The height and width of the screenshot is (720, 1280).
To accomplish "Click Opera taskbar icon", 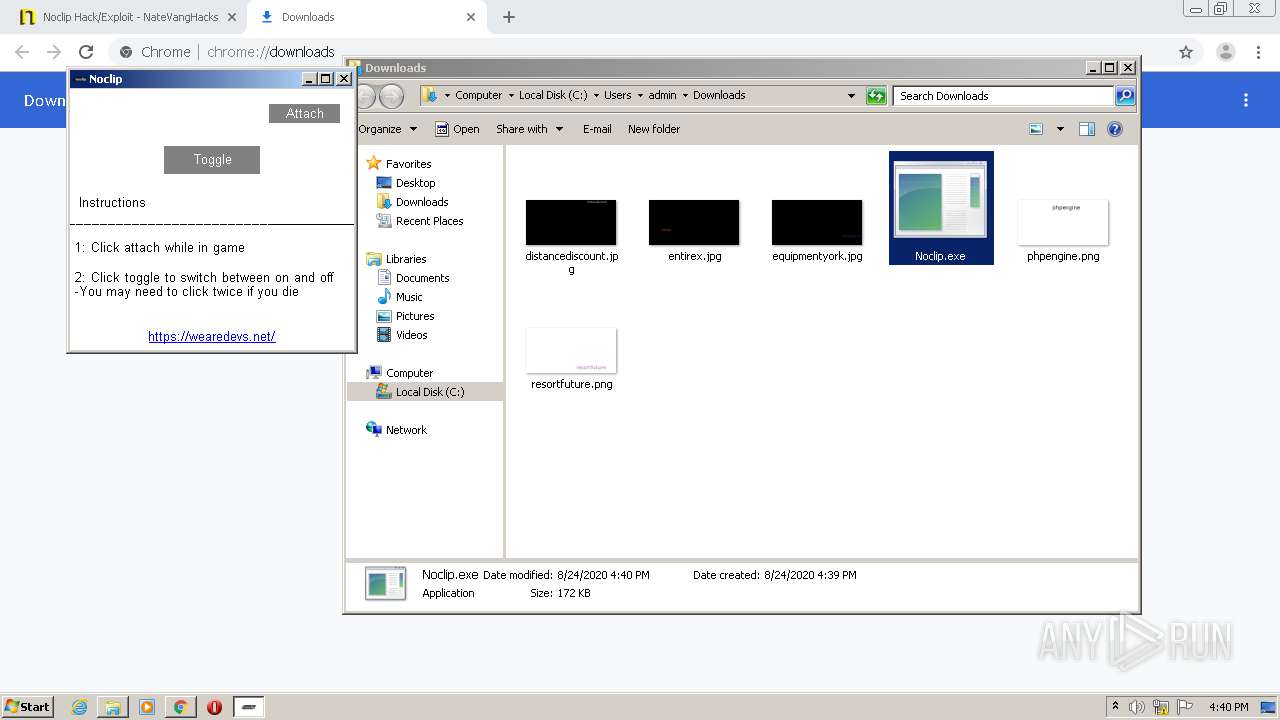I will 214,707.
